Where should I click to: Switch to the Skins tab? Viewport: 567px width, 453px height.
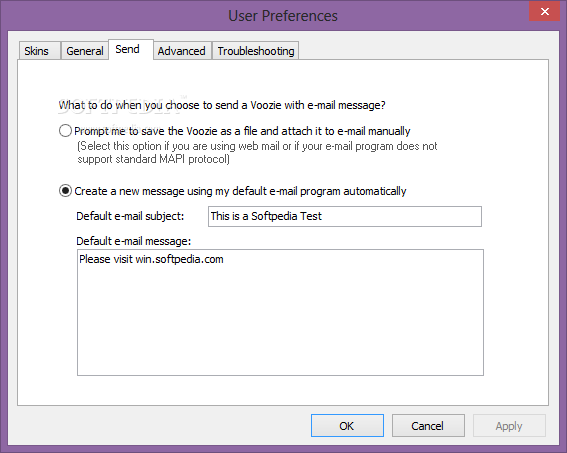pos(39,51)
